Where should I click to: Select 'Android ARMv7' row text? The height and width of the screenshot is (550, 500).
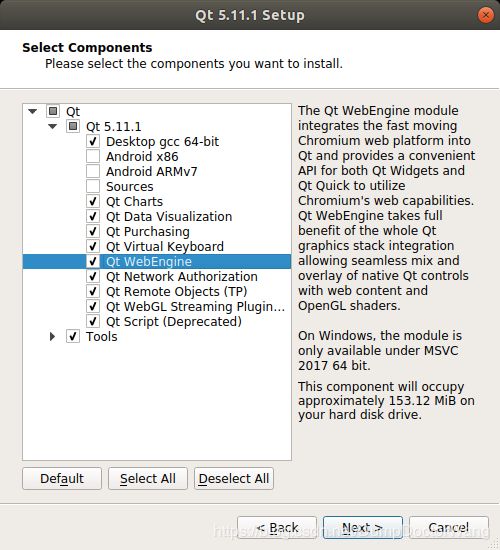(x=152, y=172)
